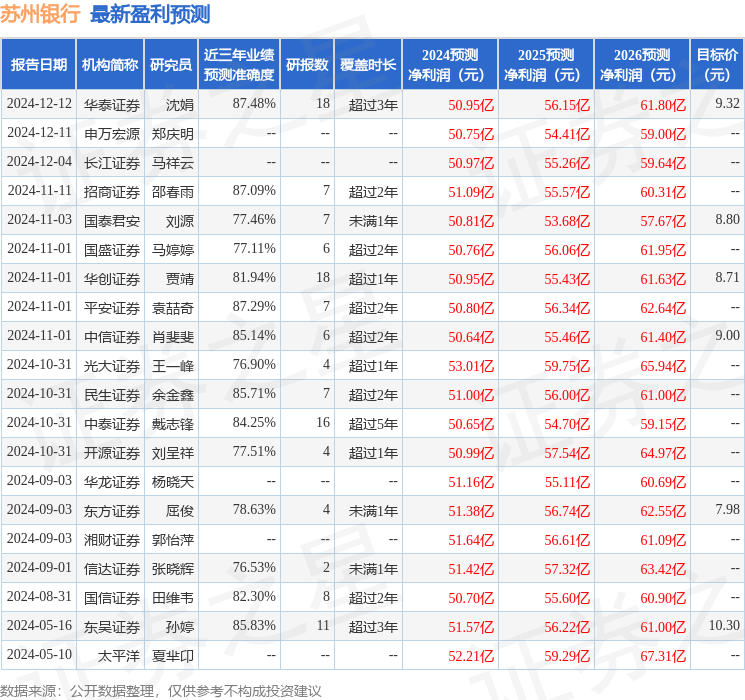Select the 国信证券 institution cell
745x700 pixels.
coord(112,598)
